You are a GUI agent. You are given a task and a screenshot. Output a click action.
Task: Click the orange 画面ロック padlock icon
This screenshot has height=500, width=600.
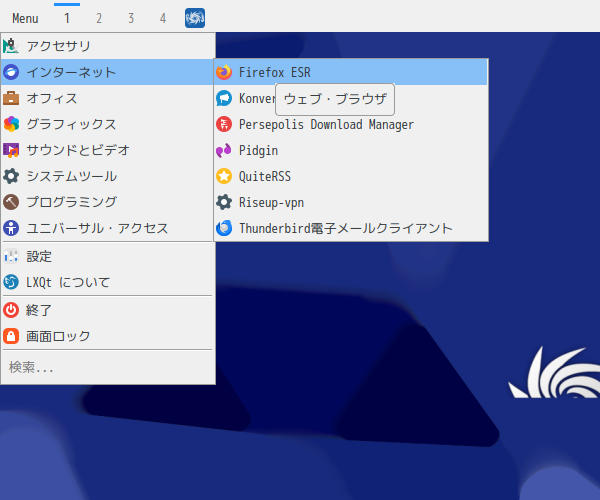(x=11, y=336)
